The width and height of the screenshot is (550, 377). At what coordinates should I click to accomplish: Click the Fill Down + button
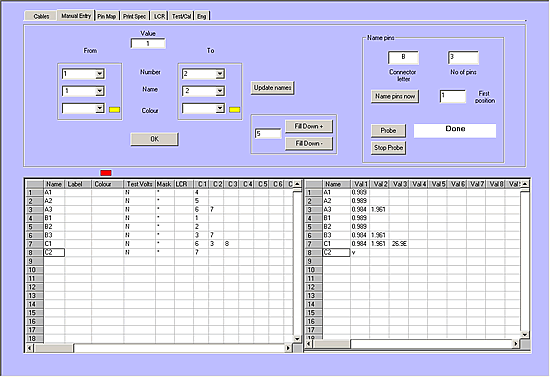tap(309, 126)
